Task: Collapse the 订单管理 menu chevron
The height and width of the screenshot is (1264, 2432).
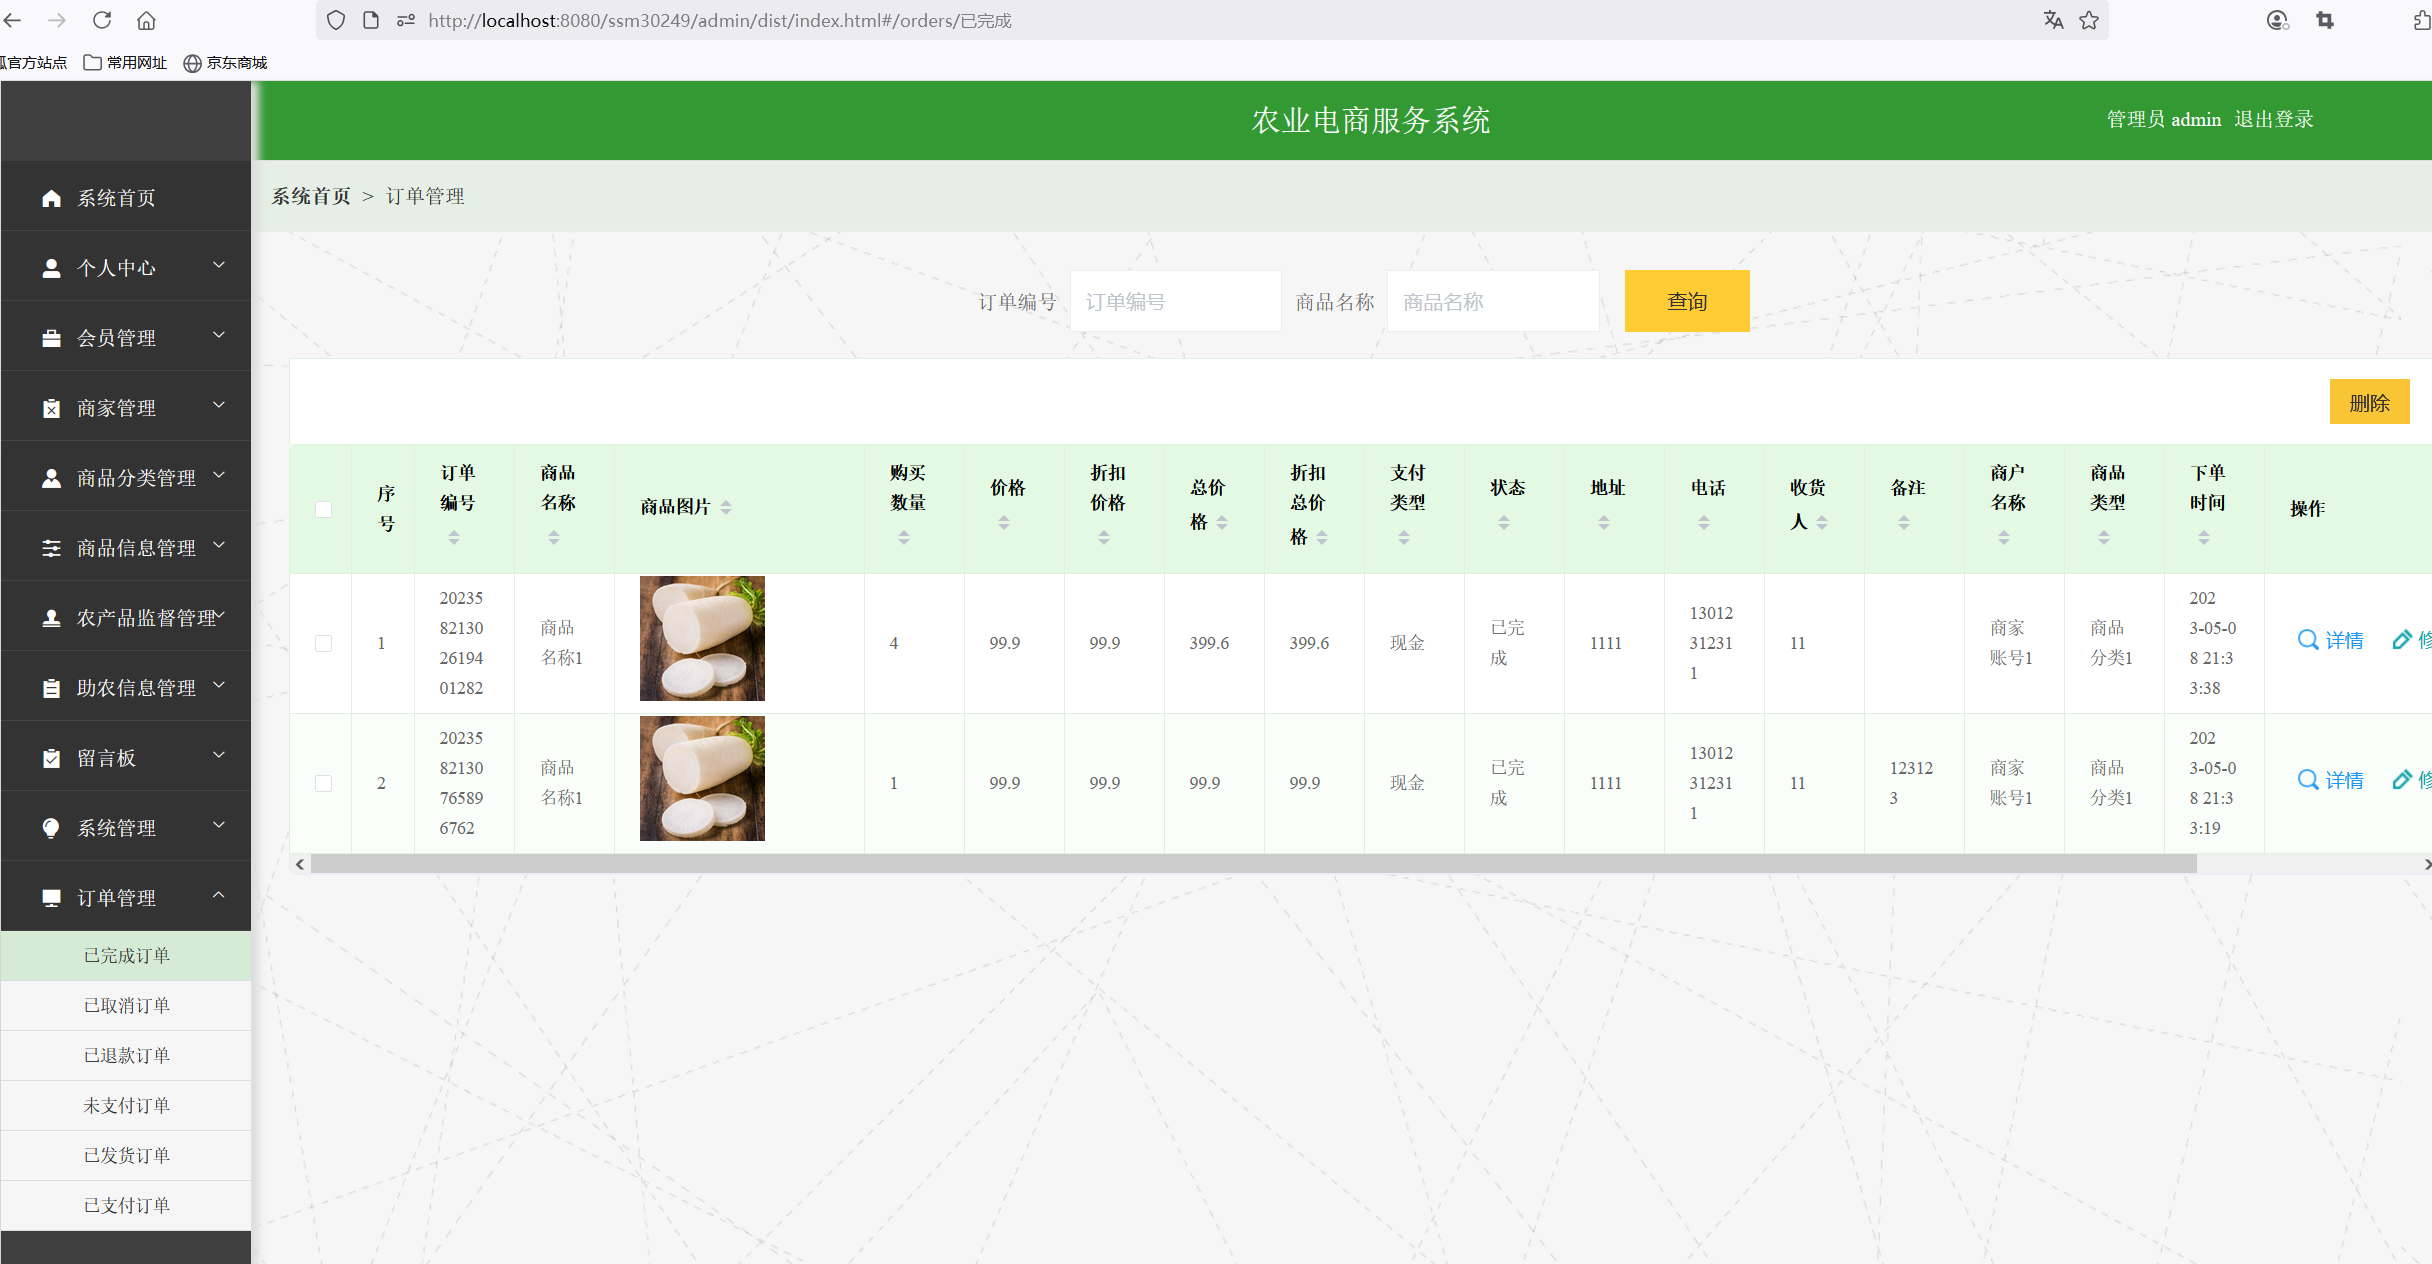Action: coord(219,896)
